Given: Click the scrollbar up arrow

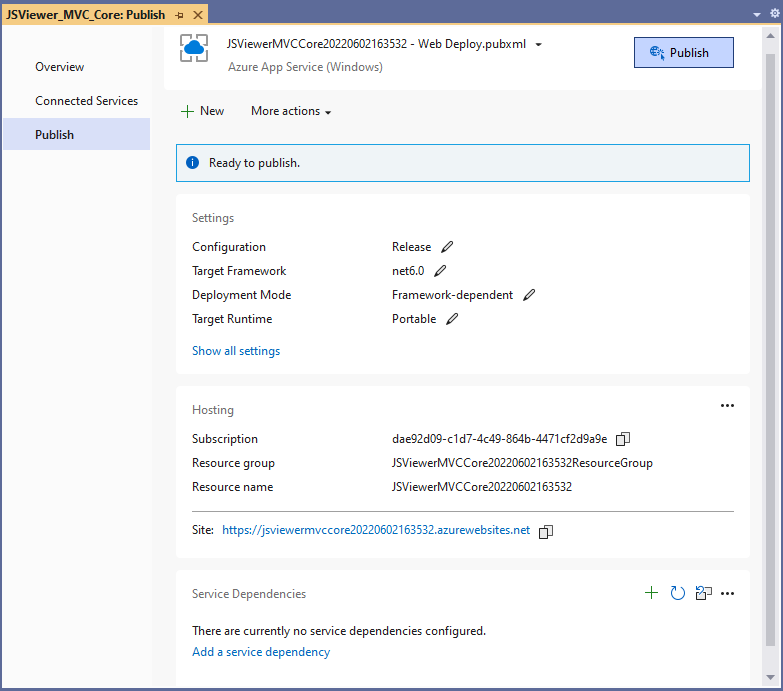Looking at the screenshot, I should 771,36.
